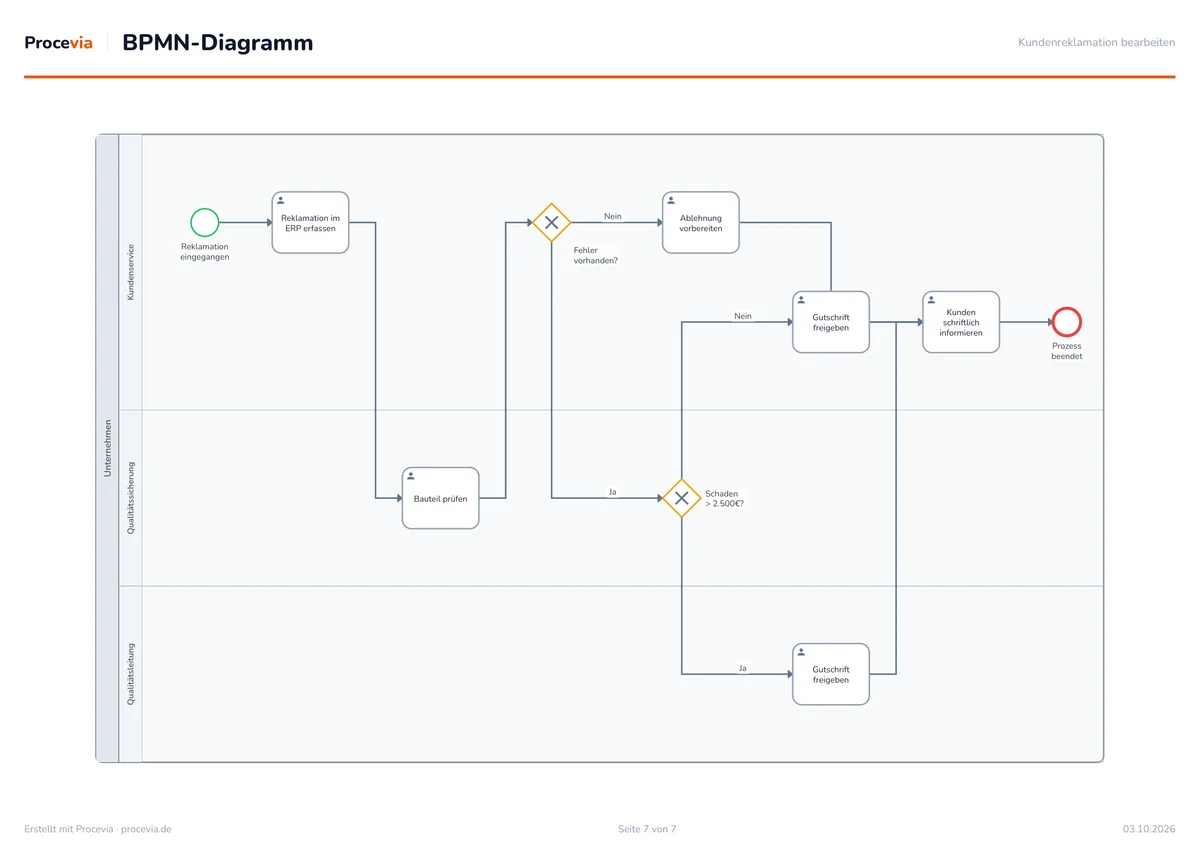Select the 'Bauteil prüfen' task box

pos(440,498)
